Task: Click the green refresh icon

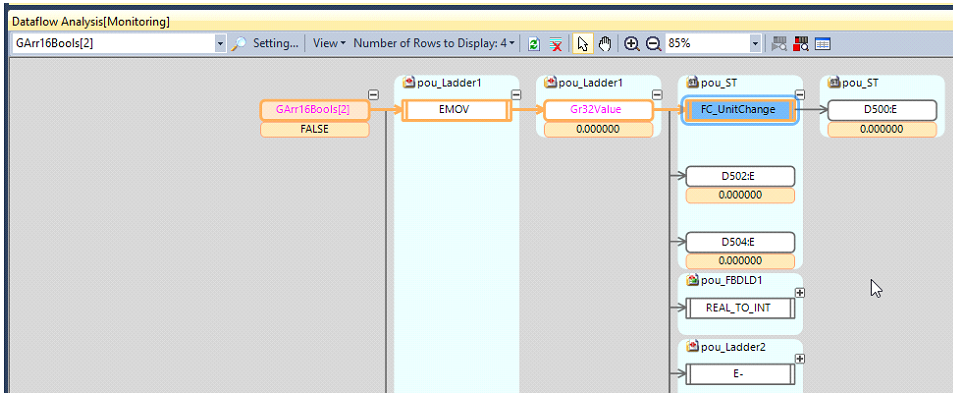Action: [534, 44]
